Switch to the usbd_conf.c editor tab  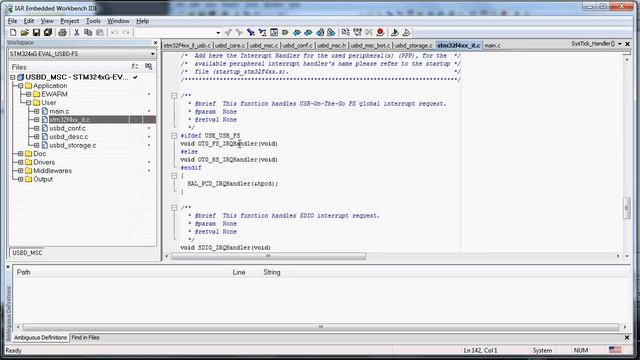(297, 45)
